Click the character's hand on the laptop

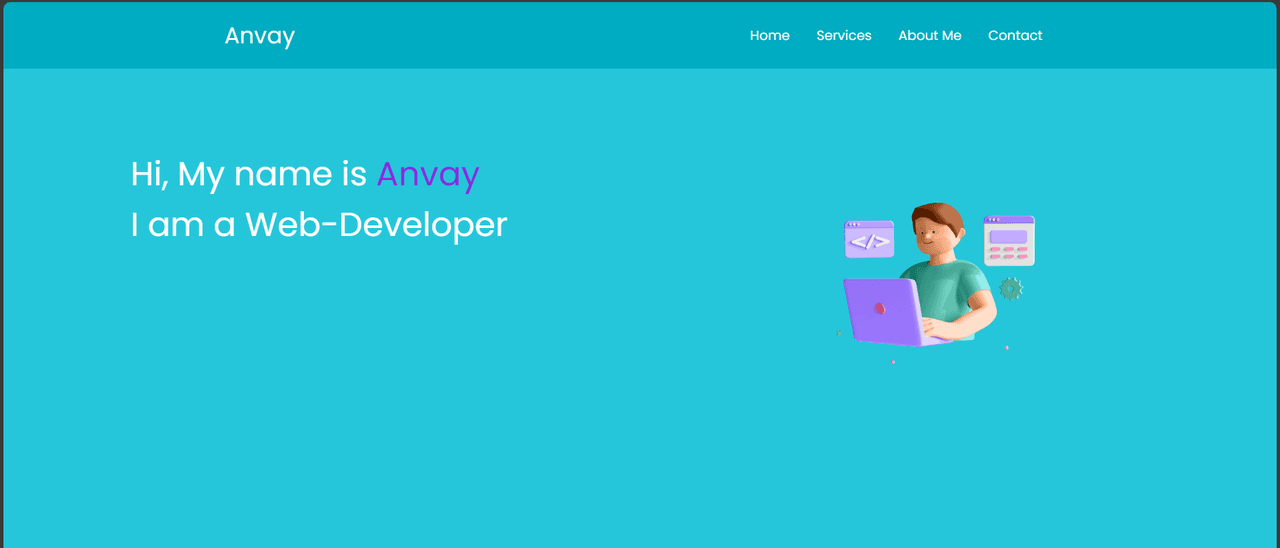[x=937, y=327]
